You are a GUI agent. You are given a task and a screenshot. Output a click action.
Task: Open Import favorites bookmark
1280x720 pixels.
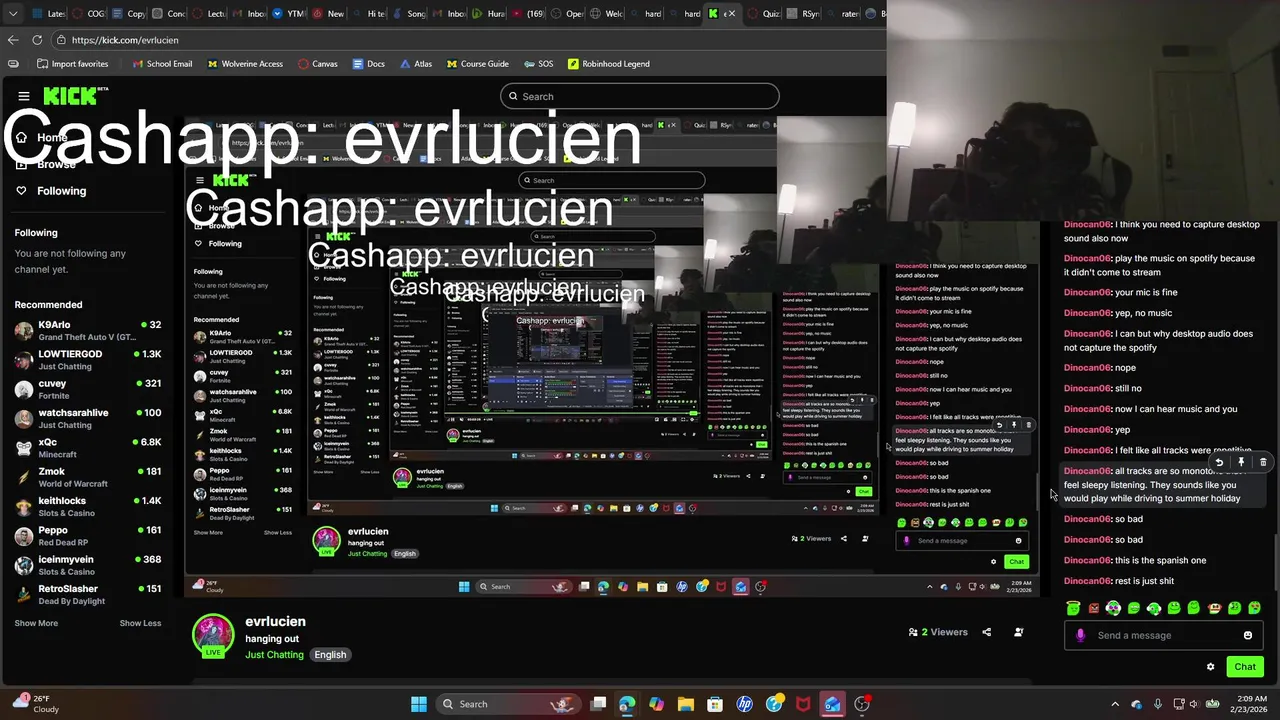tap(72, 64)
